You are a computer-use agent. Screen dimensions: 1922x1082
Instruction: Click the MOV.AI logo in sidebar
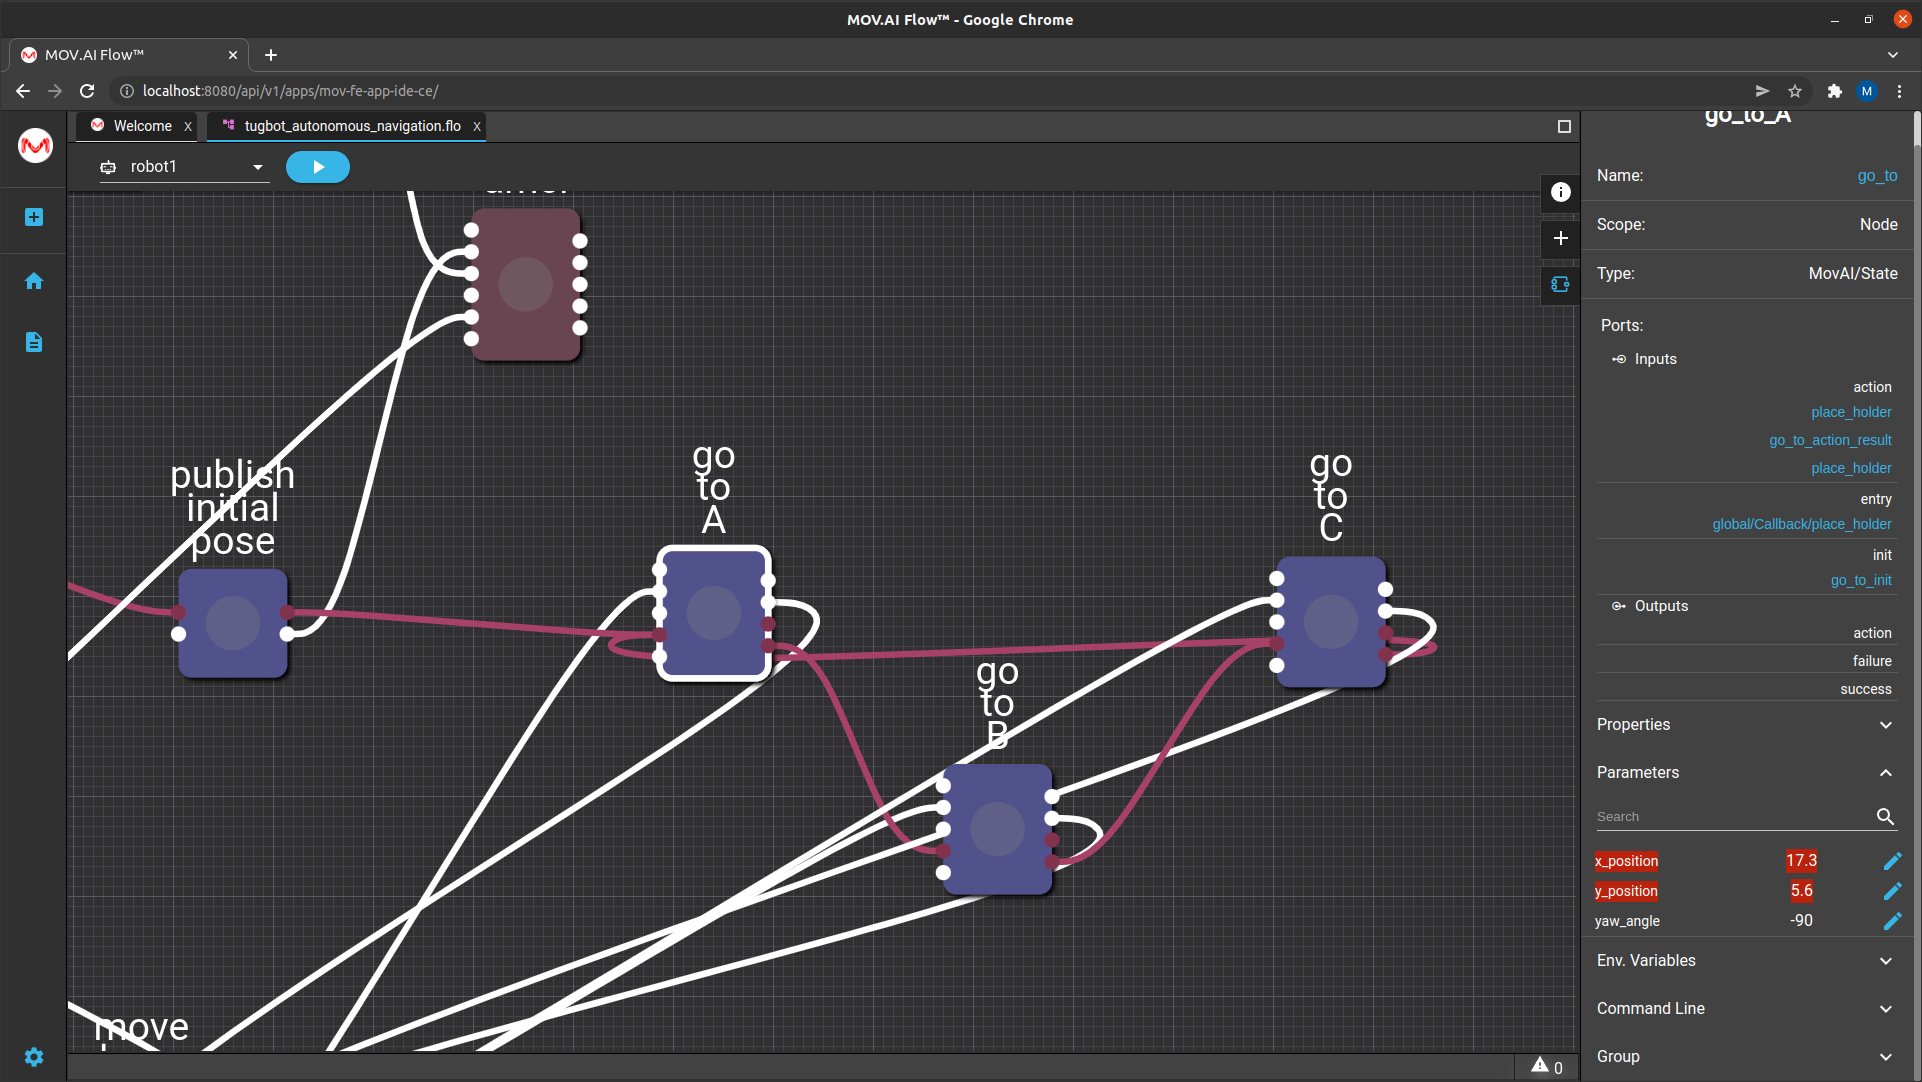click(35, 146)
